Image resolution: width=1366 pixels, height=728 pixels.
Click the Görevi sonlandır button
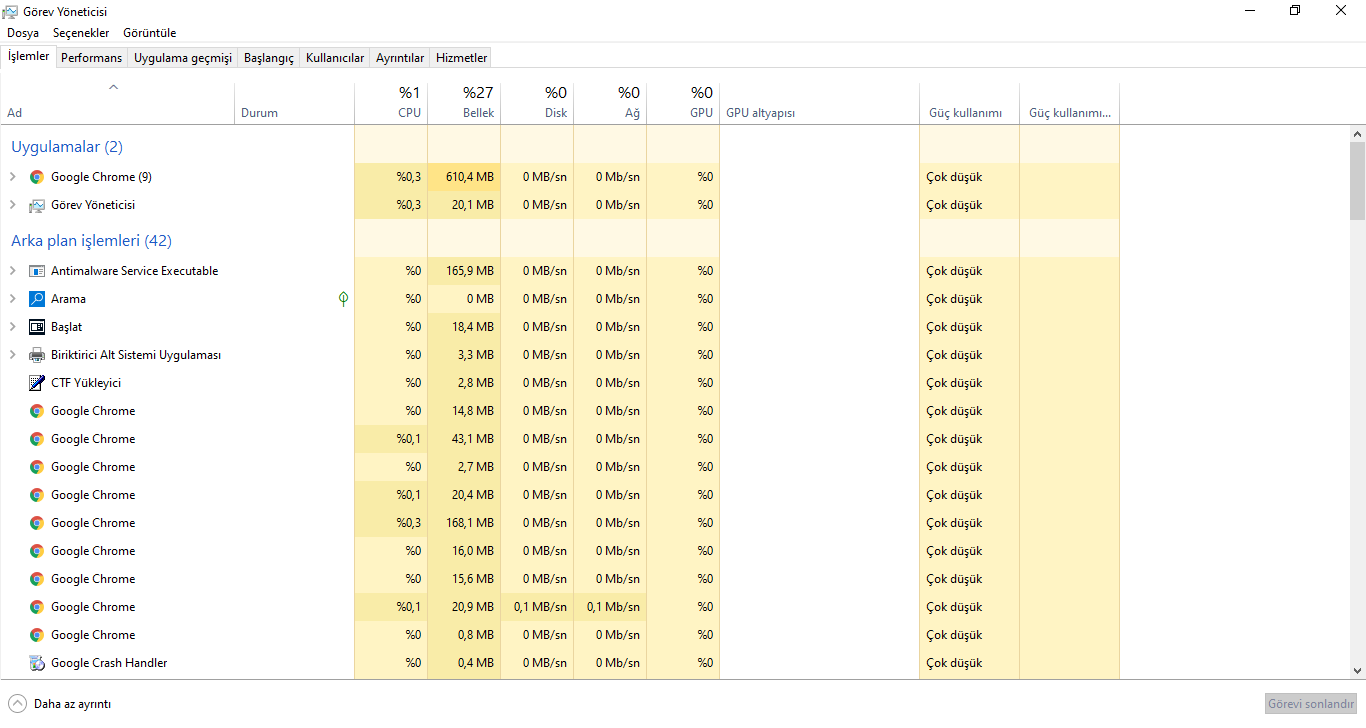tap(1311, 704)
